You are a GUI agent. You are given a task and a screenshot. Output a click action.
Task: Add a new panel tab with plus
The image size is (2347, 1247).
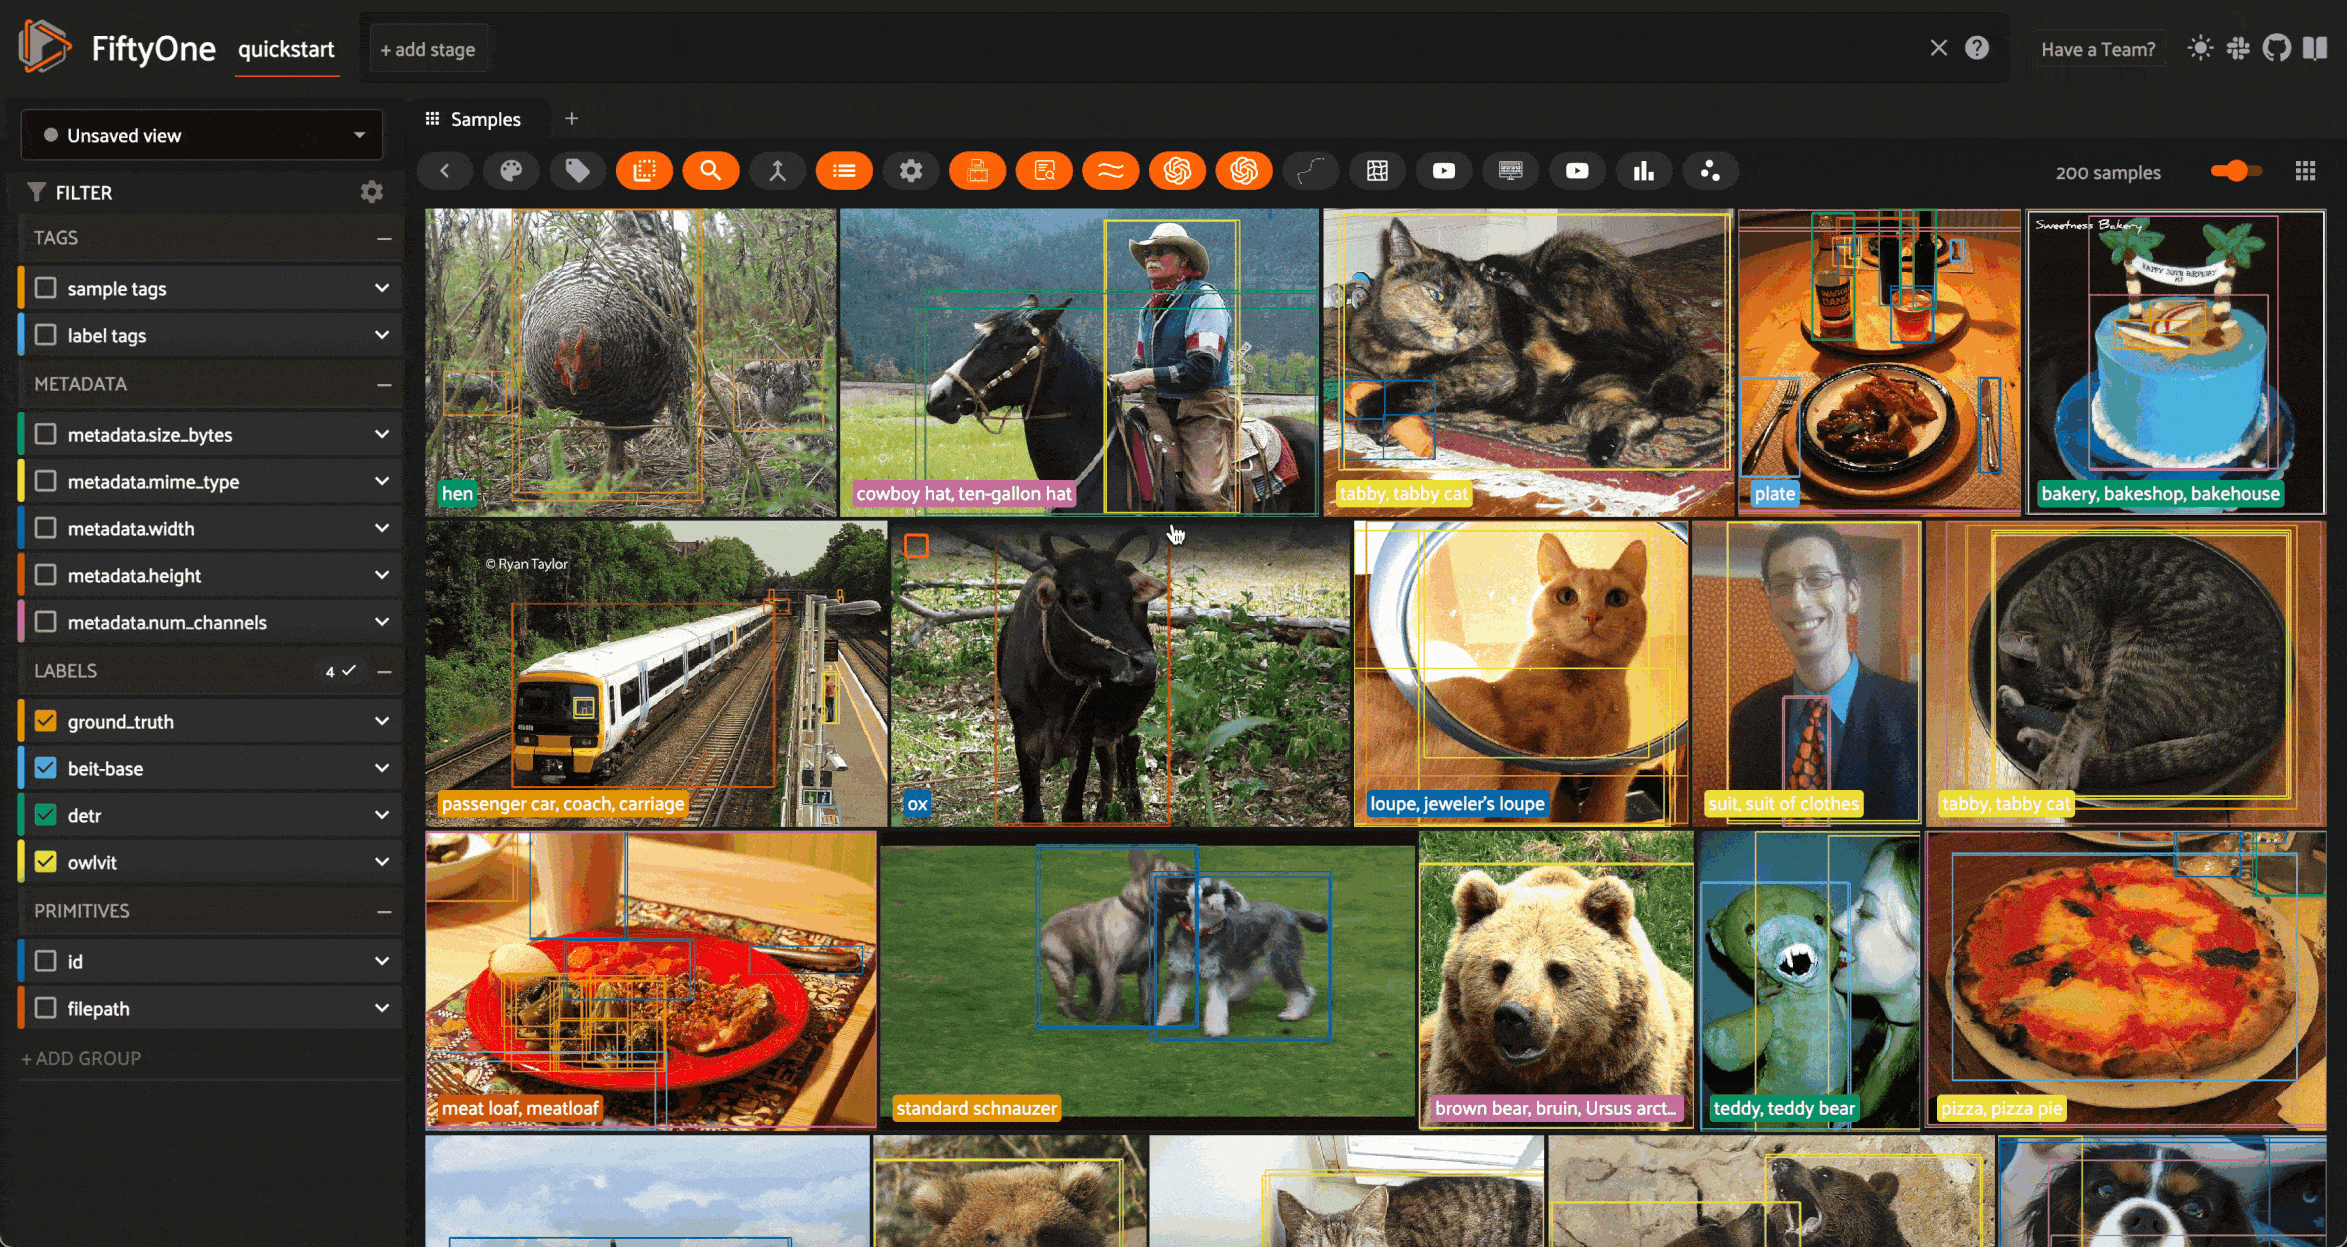[571, 119]
